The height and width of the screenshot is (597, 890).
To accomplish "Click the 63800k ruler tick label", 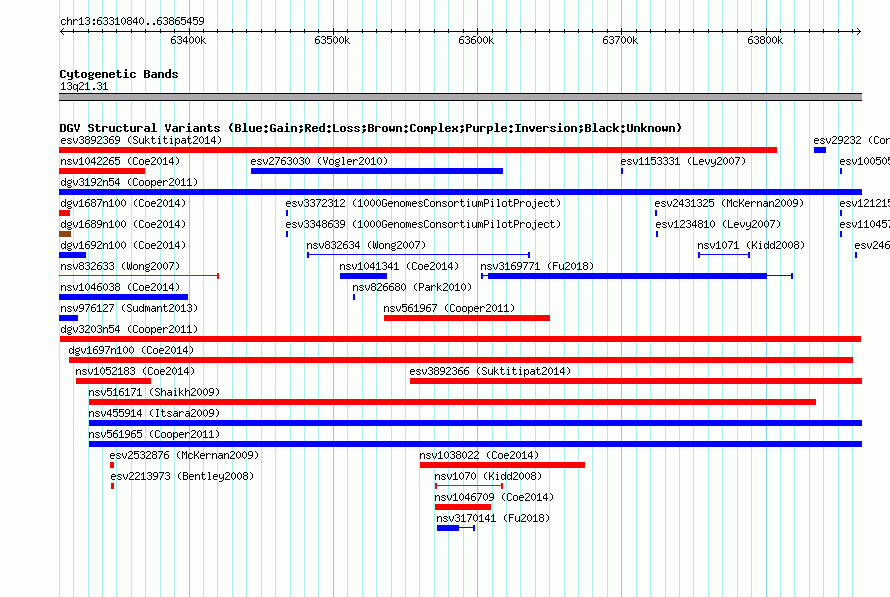I will point(765,40).
